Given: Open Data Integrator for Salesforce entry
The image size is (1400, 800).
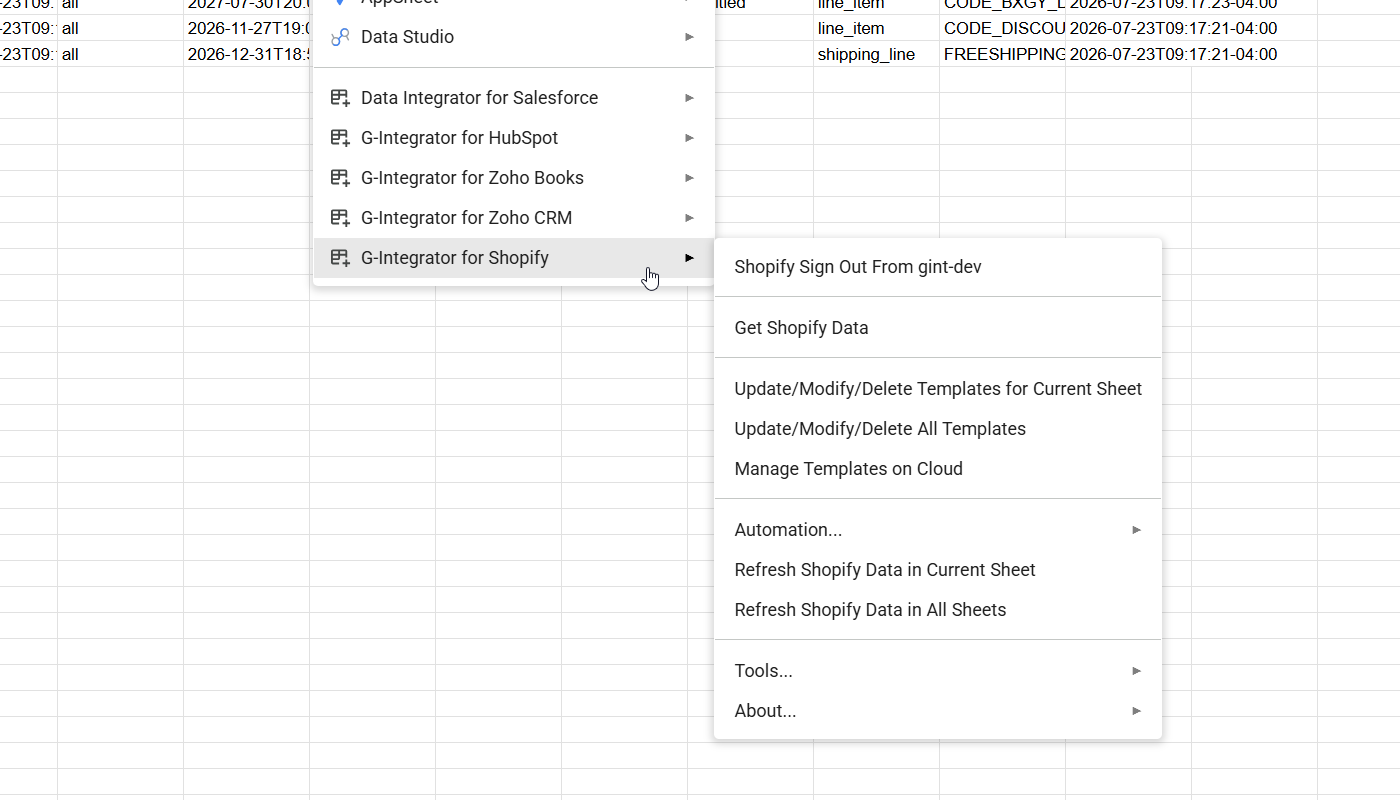Looking at the screenshot, I should point(514,98).
